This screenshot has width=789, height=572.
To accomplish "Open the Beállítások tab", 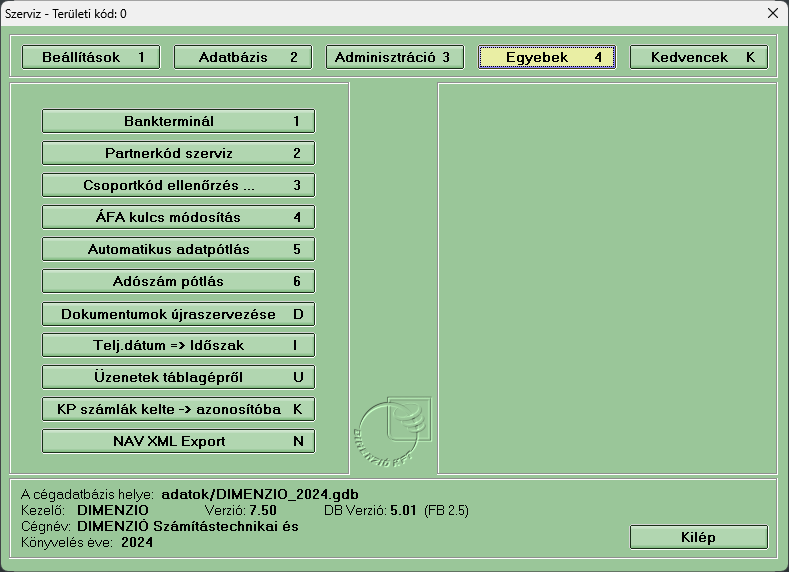I will tap(91, 57).
